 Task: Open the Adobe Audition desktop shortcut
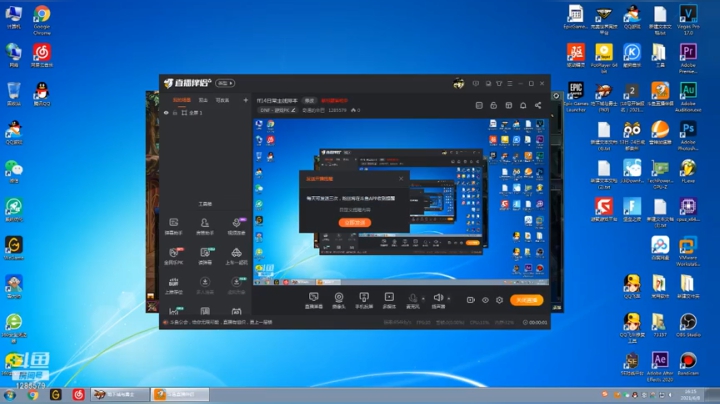688,97
